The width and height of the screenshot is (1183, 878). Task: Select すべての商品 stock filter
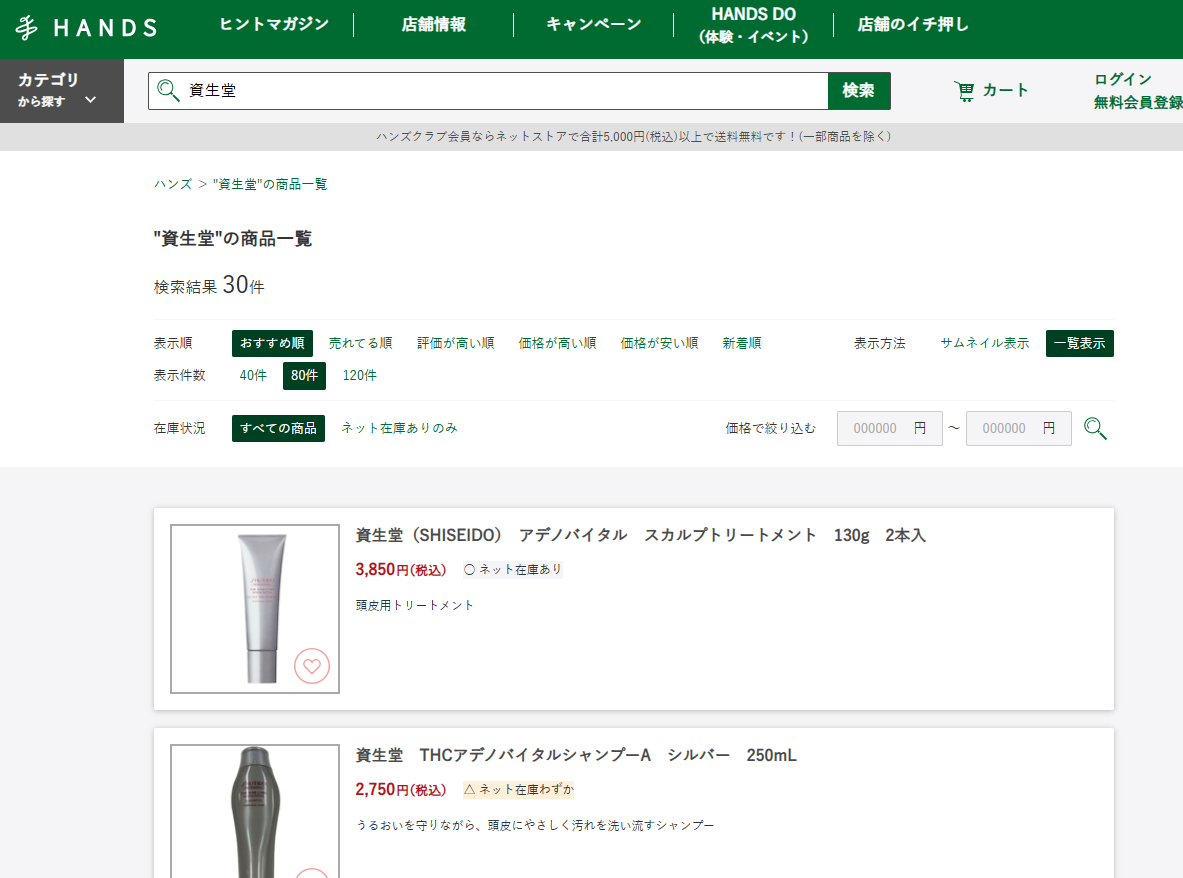[x=278, y=428]
